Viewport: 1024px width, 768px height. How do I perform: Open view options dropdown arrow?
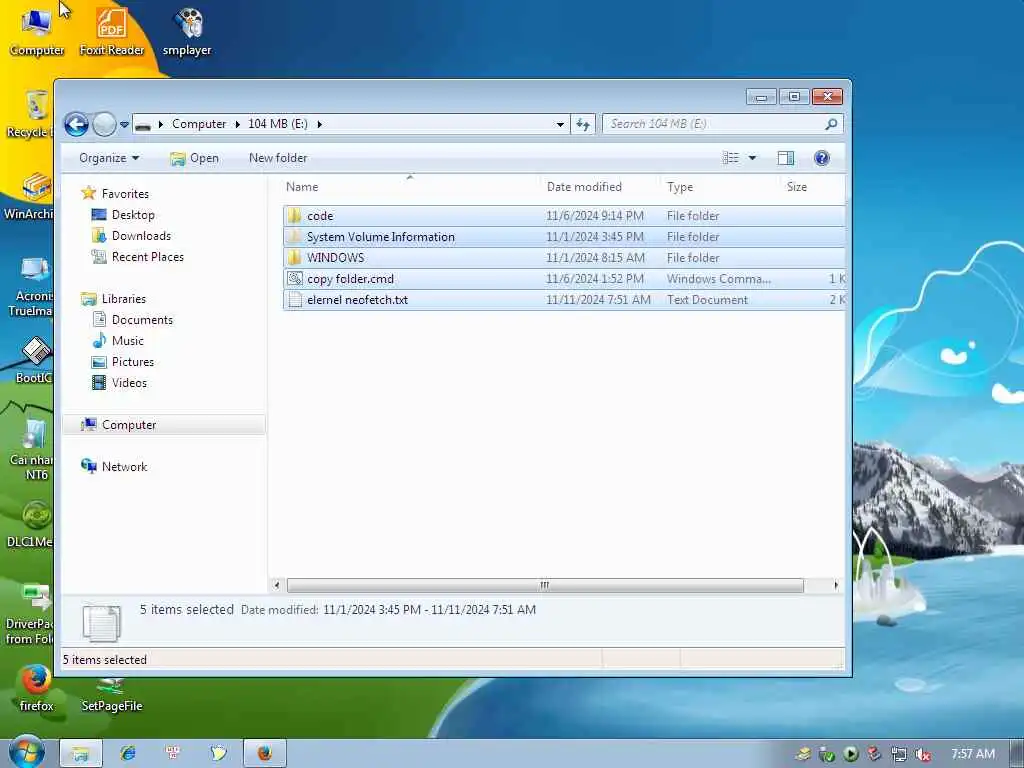pos(752,158)
